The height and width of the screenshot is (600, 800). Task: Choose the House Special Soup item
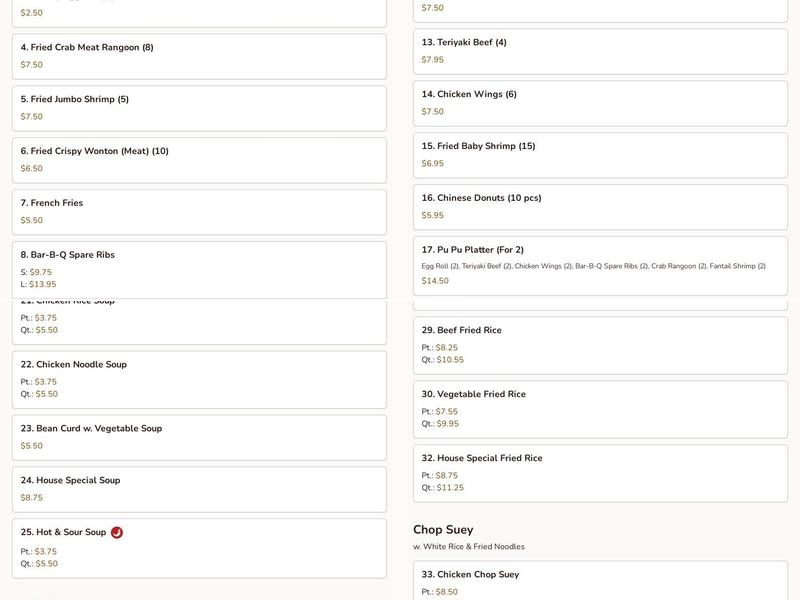pyautogui.click(x=199, y=489)
